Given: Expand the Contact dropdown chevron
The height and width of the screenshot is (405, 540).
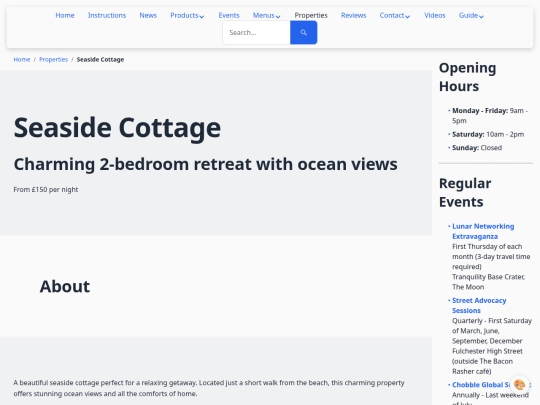Looking at the screenshot, I should point(407,16).
